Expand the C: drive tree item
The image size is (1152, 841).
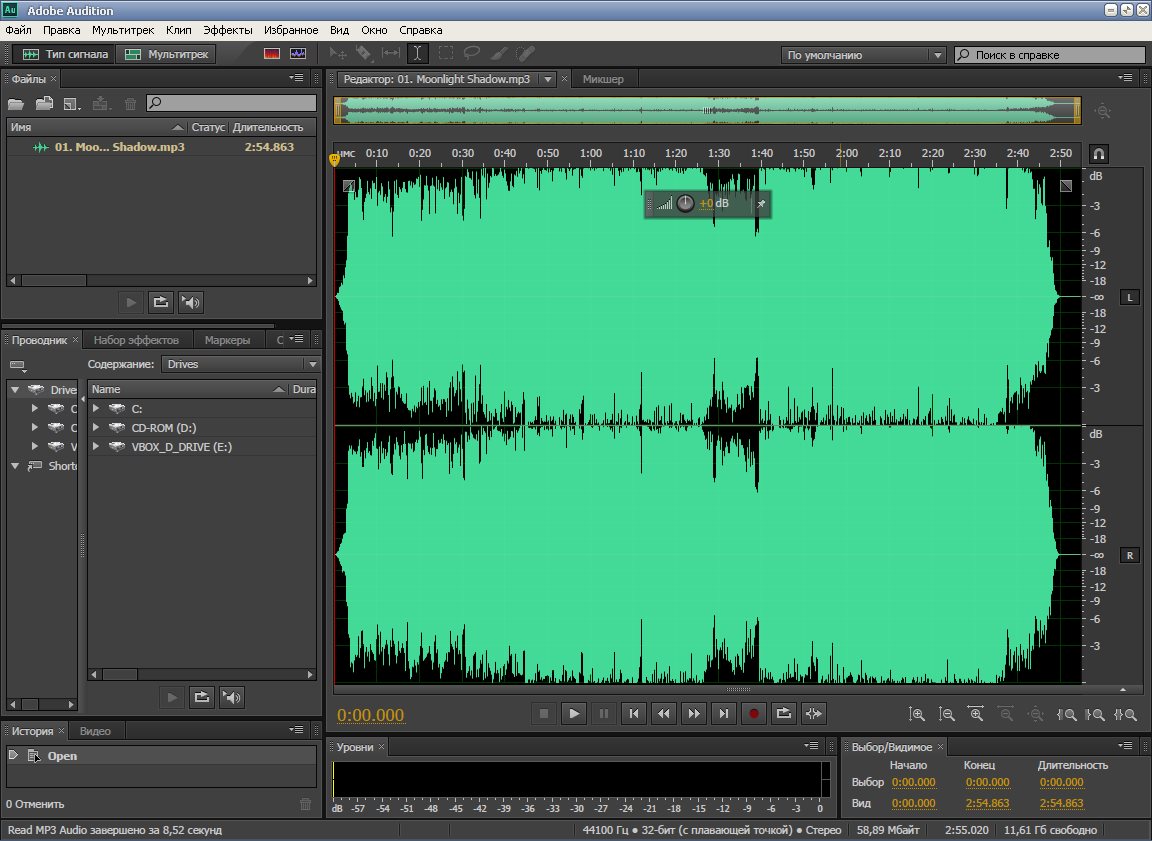tap(97, 408)
